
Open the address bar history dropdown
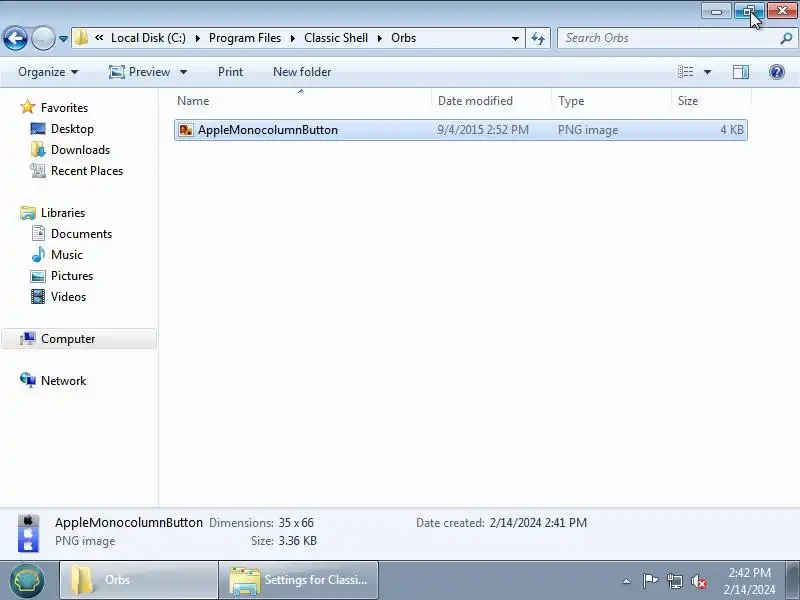click(x=515, y=38)
